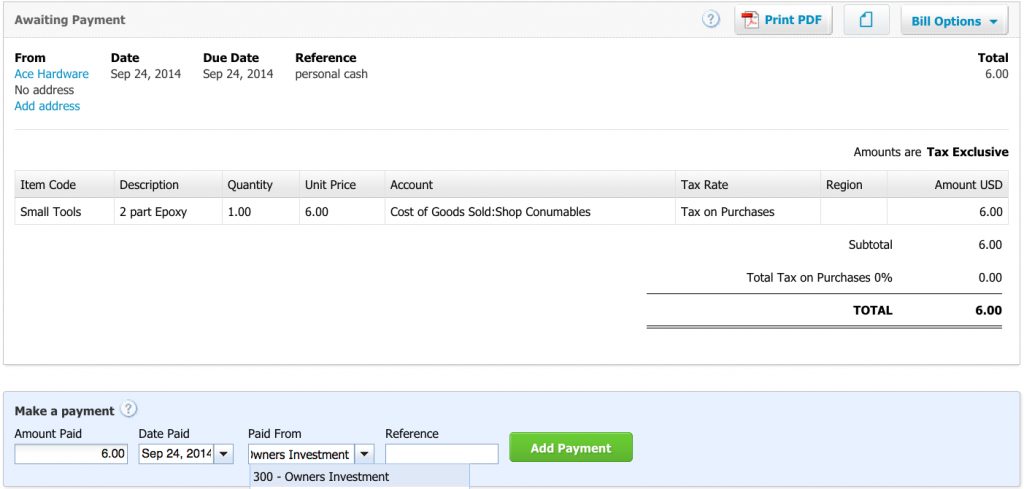Expand the Paid From dropdown arrow

(364, 454)
